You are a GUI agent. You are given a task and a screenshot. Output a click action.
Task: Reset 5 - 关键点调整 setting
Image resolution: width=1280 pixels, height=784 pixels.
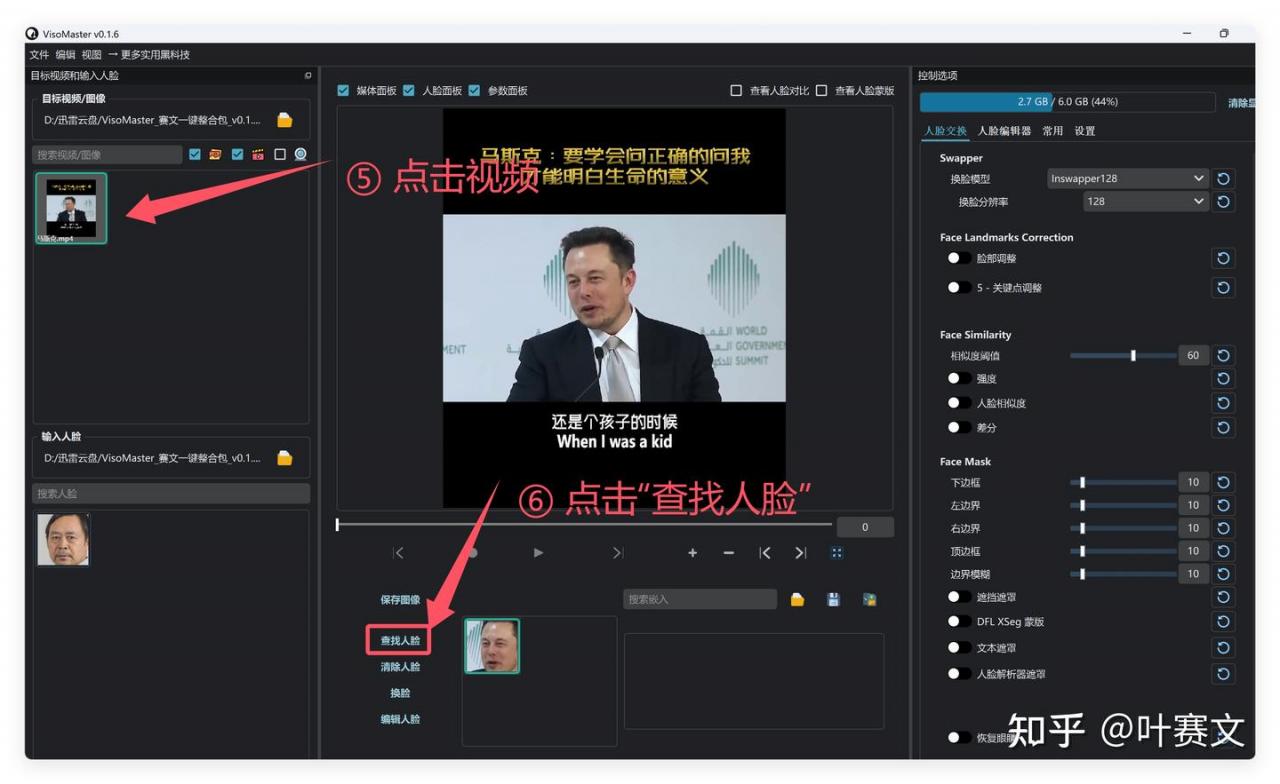tap(1223, 287)
